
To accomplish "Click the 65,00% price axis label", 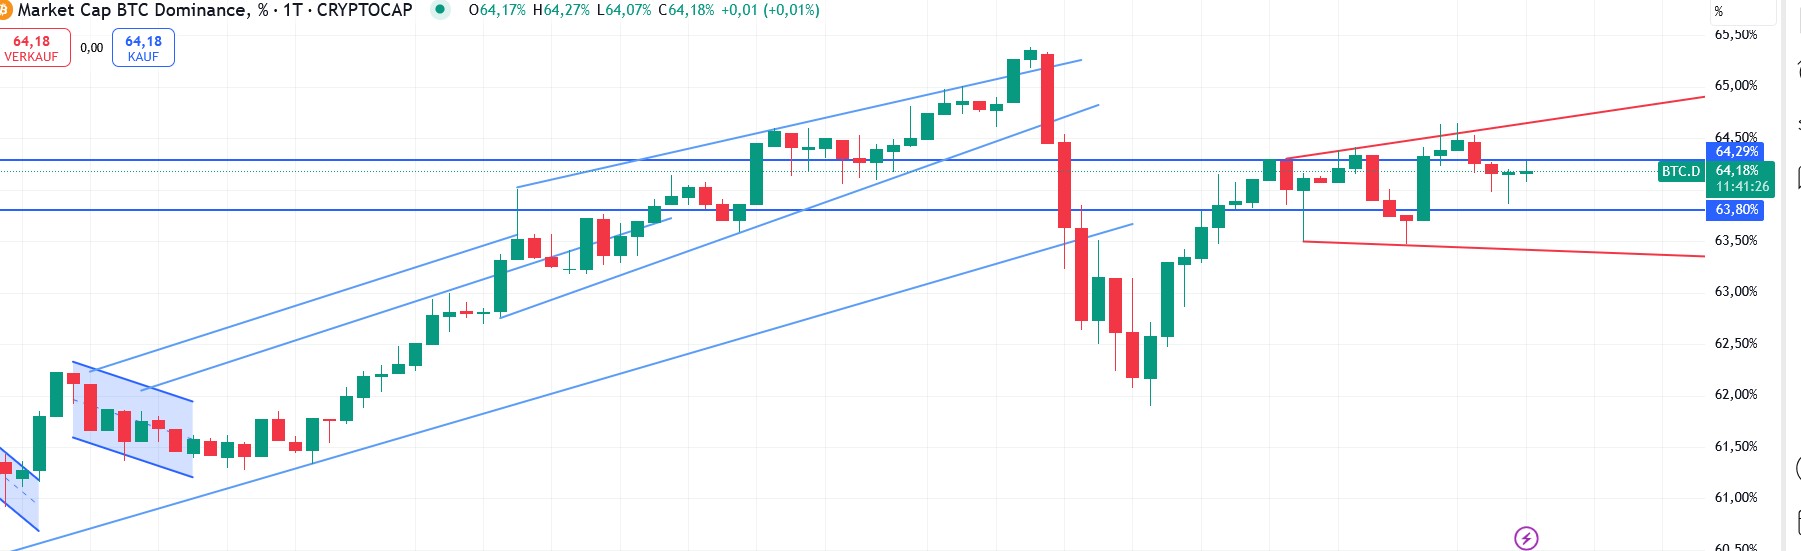I will click(x=1736, y=86).
